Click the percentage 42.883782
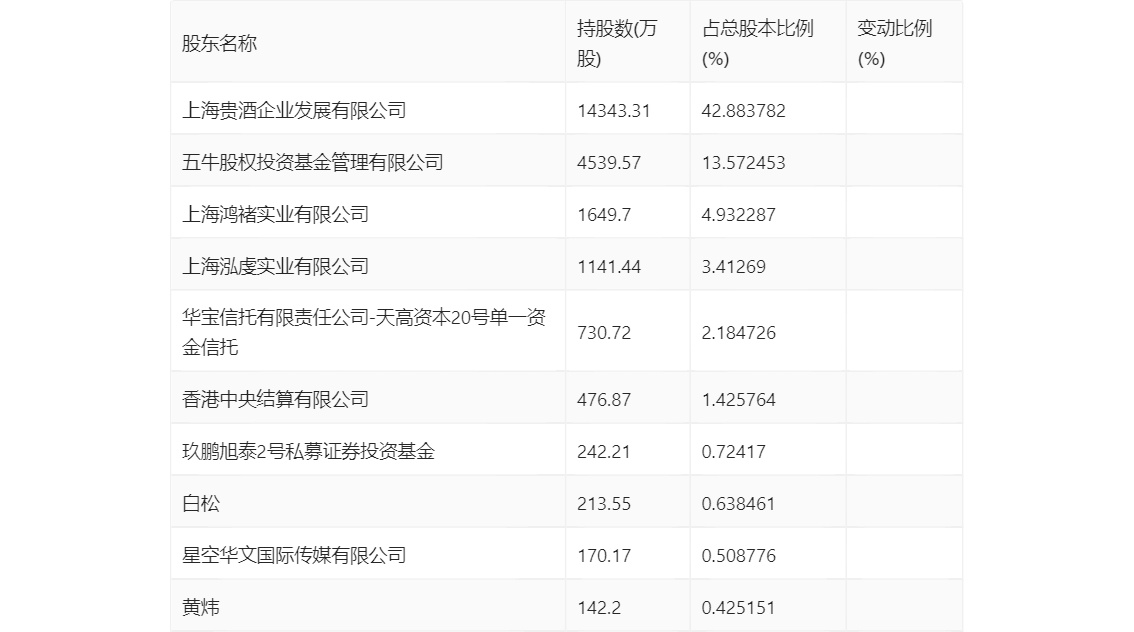This screenshot has width=1134, height=632. pyautogui.click(x=743, y=111)
